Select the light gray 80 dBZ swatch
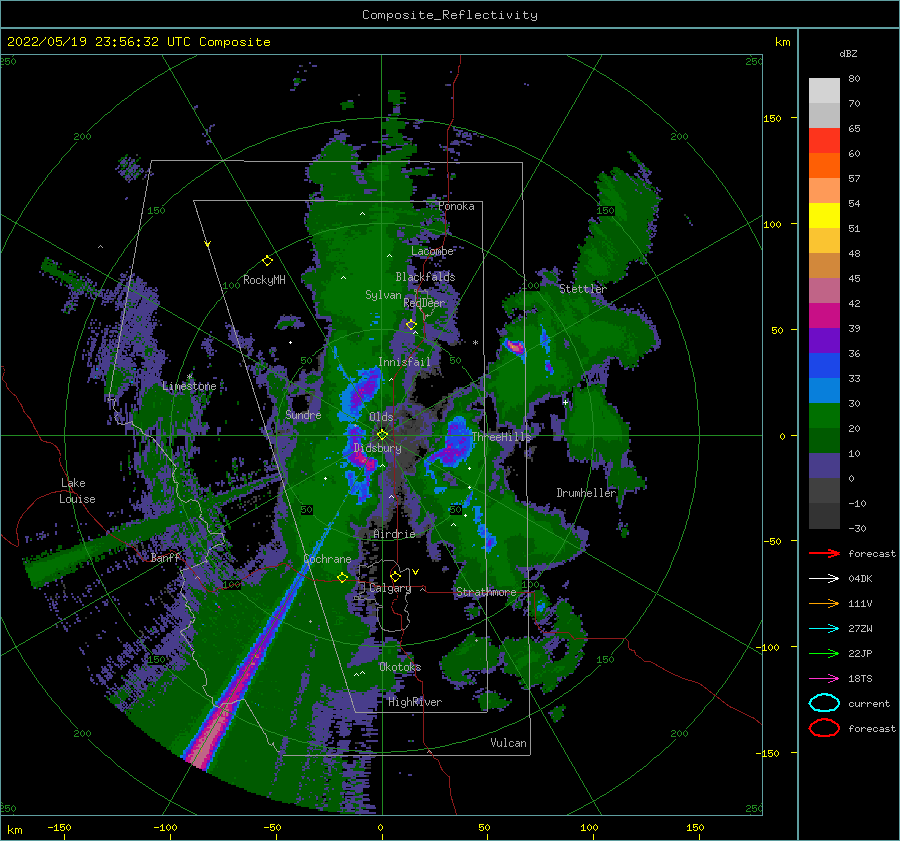The image size is (900, 841). point(824,90)
